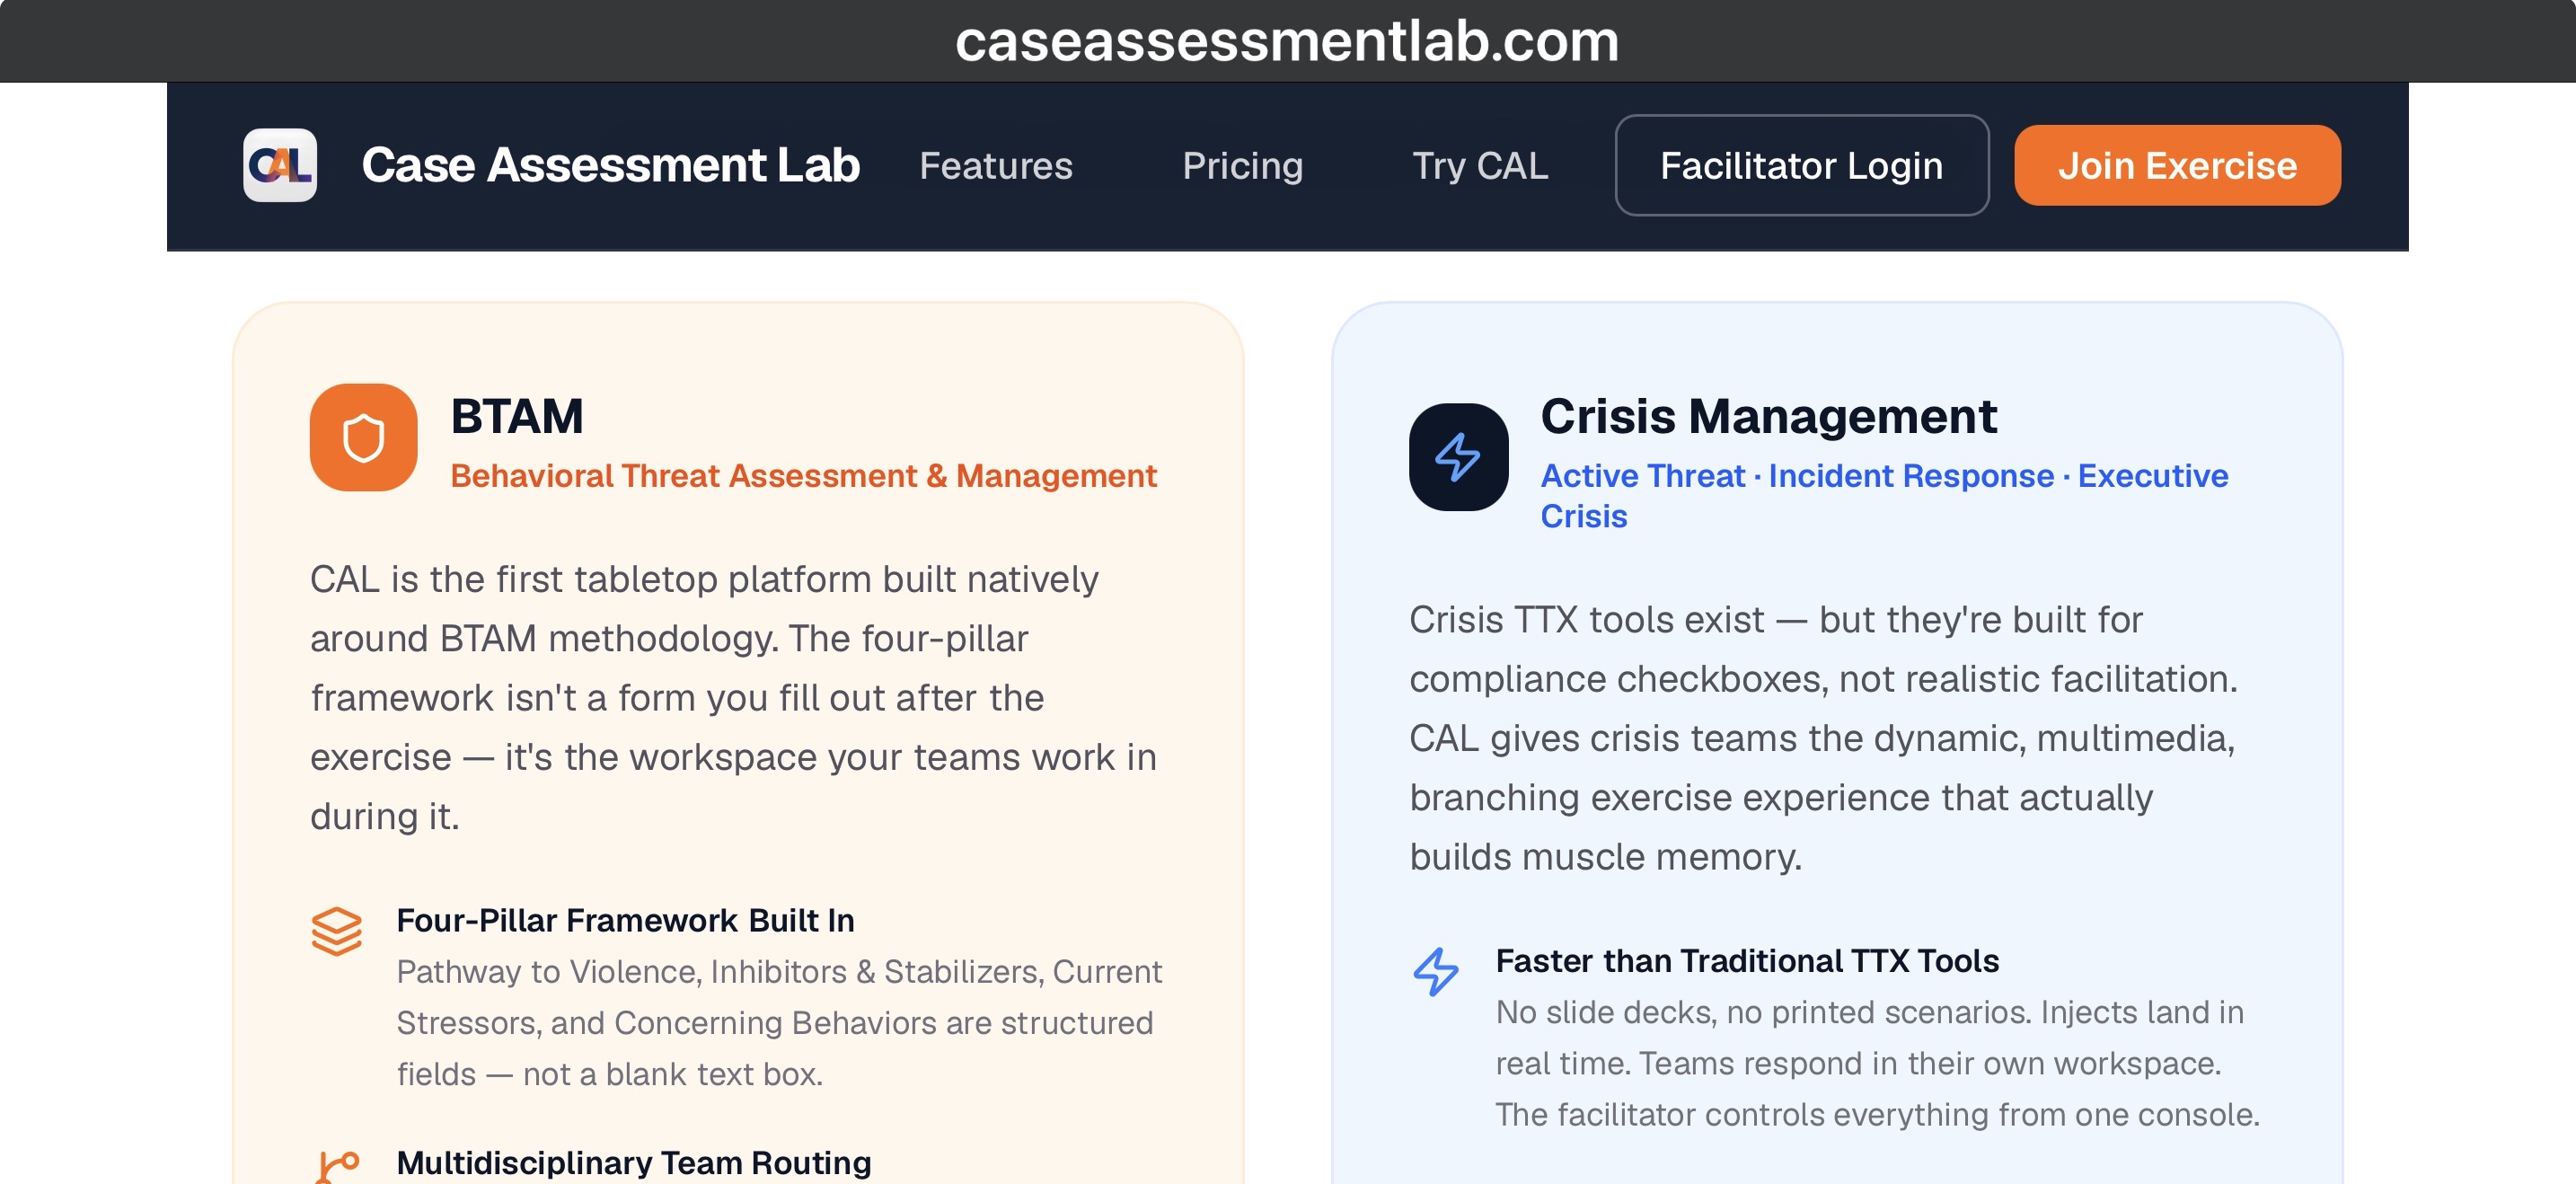Click the CAL logo icon
Viewport: 2576px width, 1184px height.
tap(280, 165)
